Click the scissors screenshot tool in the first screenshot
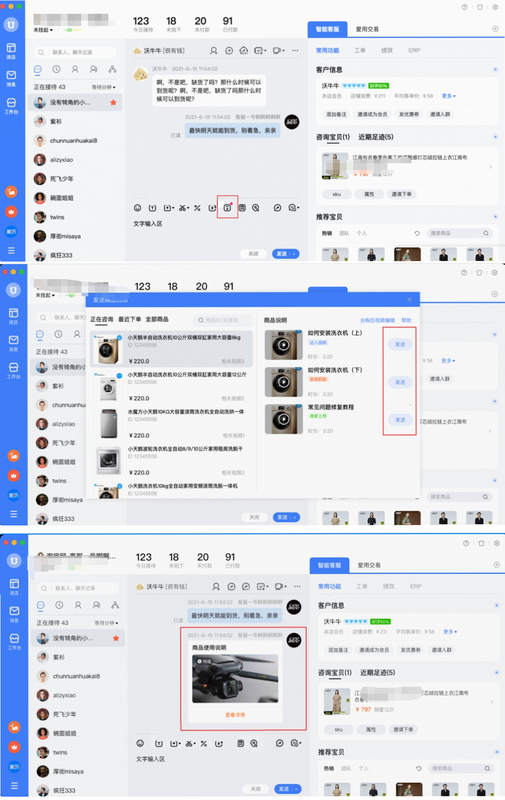Viewport: 505px width, 800px height. 182,208
